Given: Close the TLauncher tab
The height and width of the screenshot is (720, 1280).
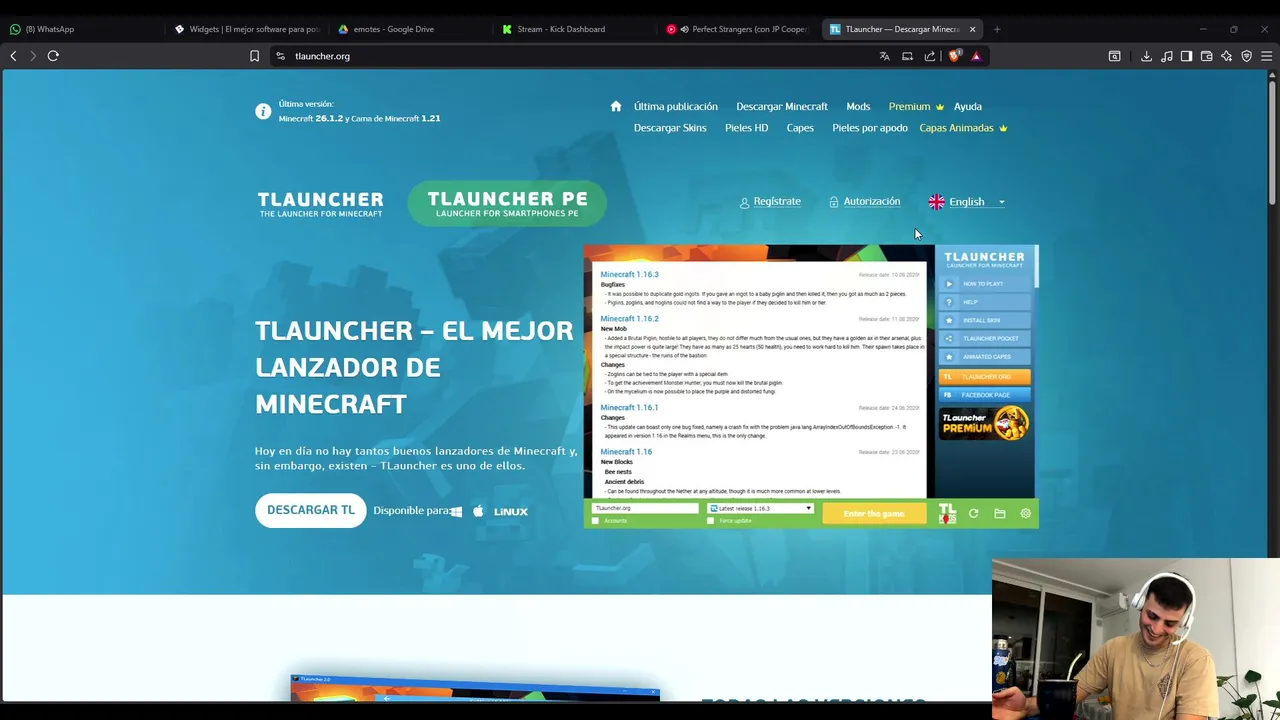Looking at the screenshot, I should (x=972, y=29).
